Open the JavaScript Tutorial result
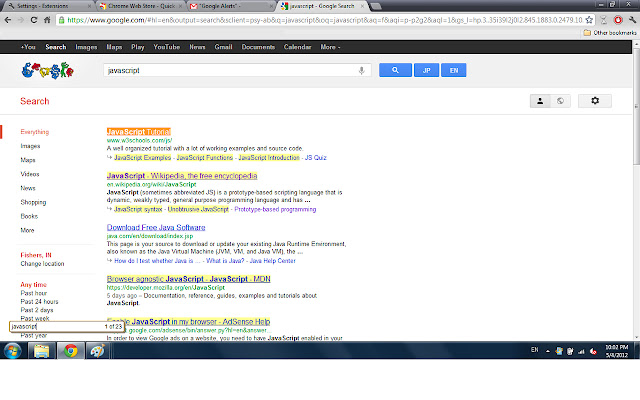Viewport: 640px width, 400px height. click(x=138, y=132)
